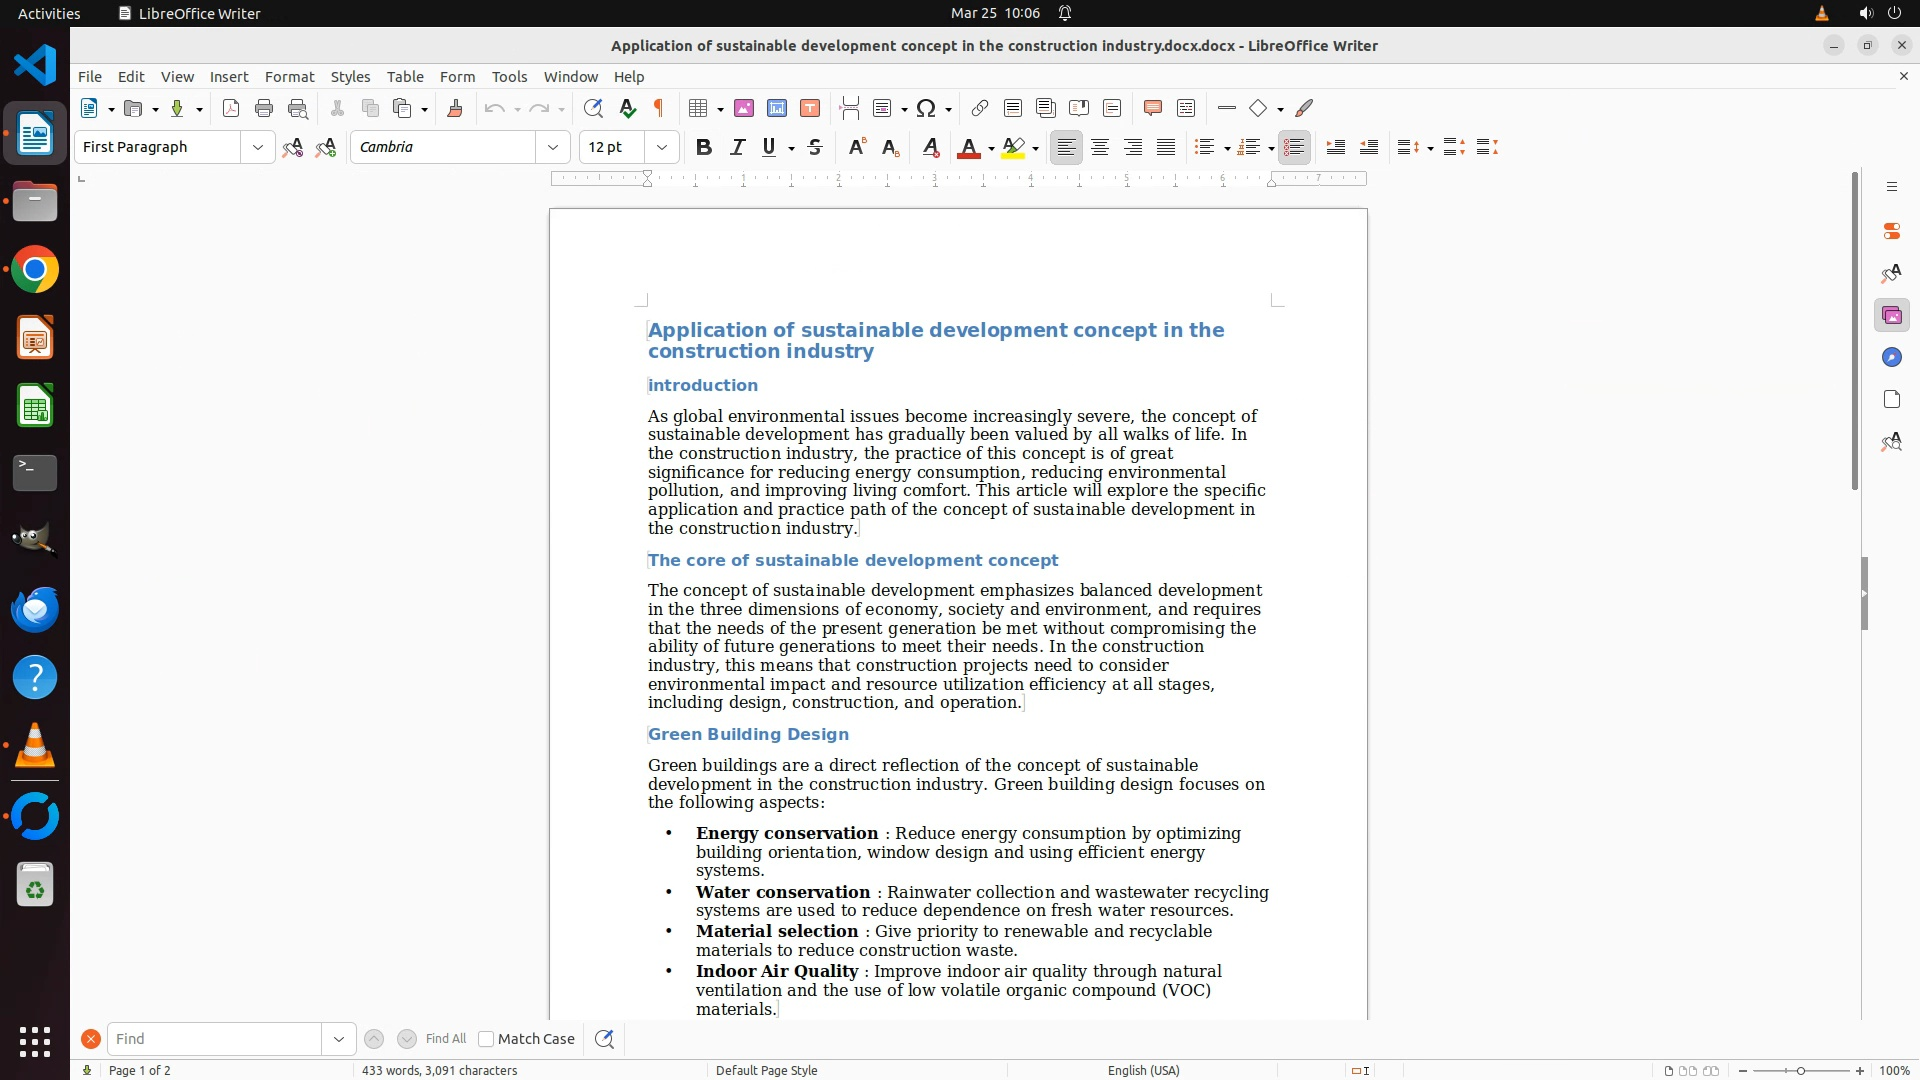Export document directly as PDF
1920x1080 pixels.
click(231, 108)
